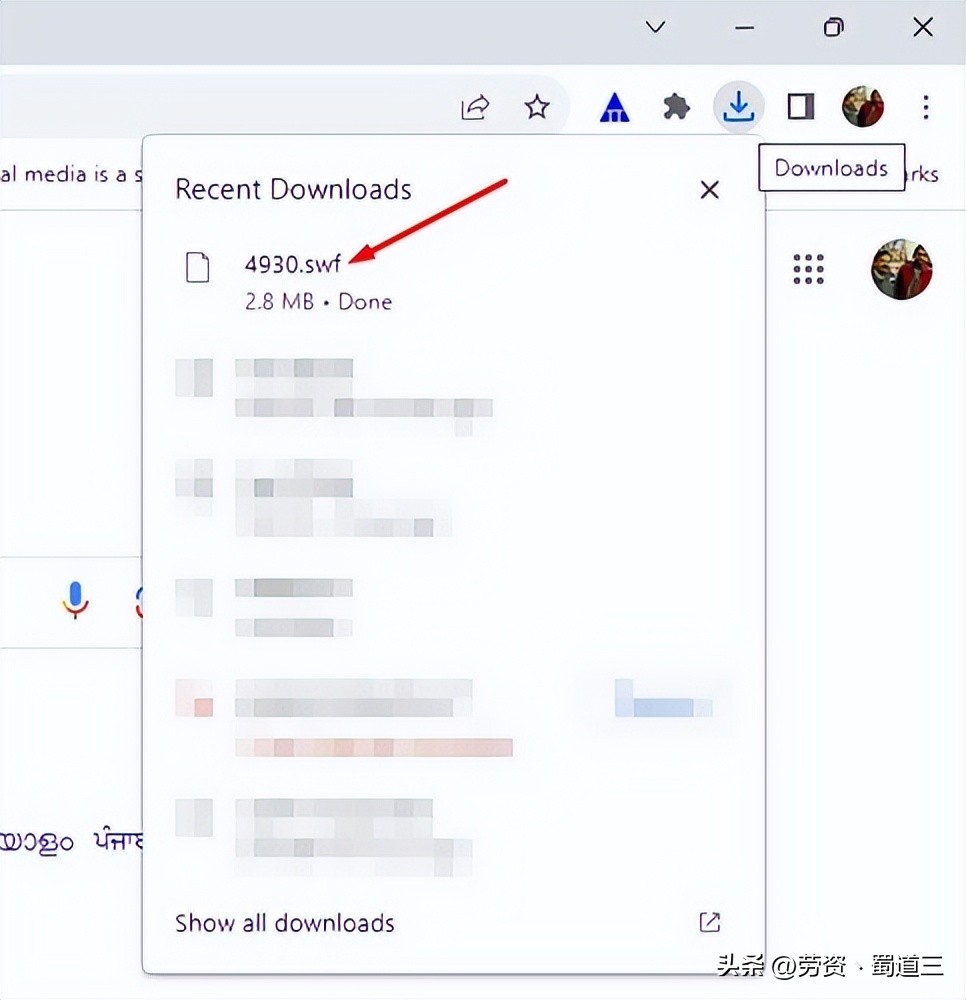
Task: Click the share page icon
Action: pos(475,107)
